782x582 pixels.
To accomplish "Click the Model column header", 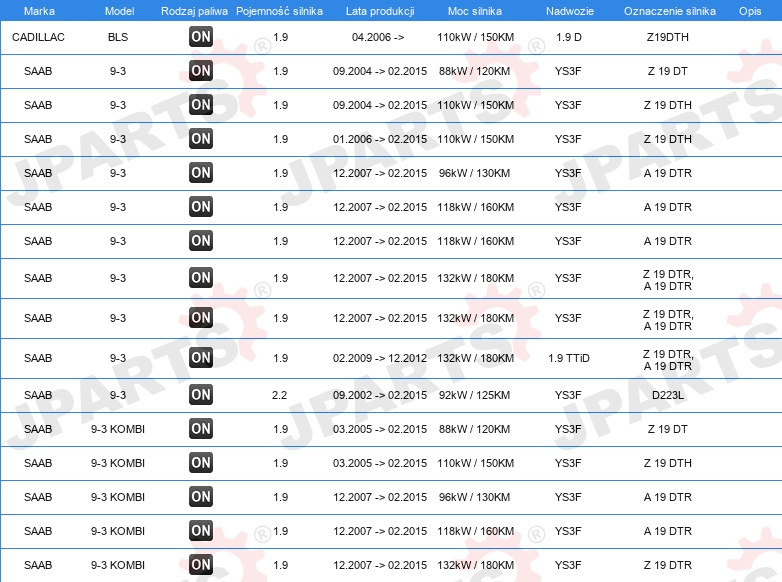I will click(x=119, y=11).
